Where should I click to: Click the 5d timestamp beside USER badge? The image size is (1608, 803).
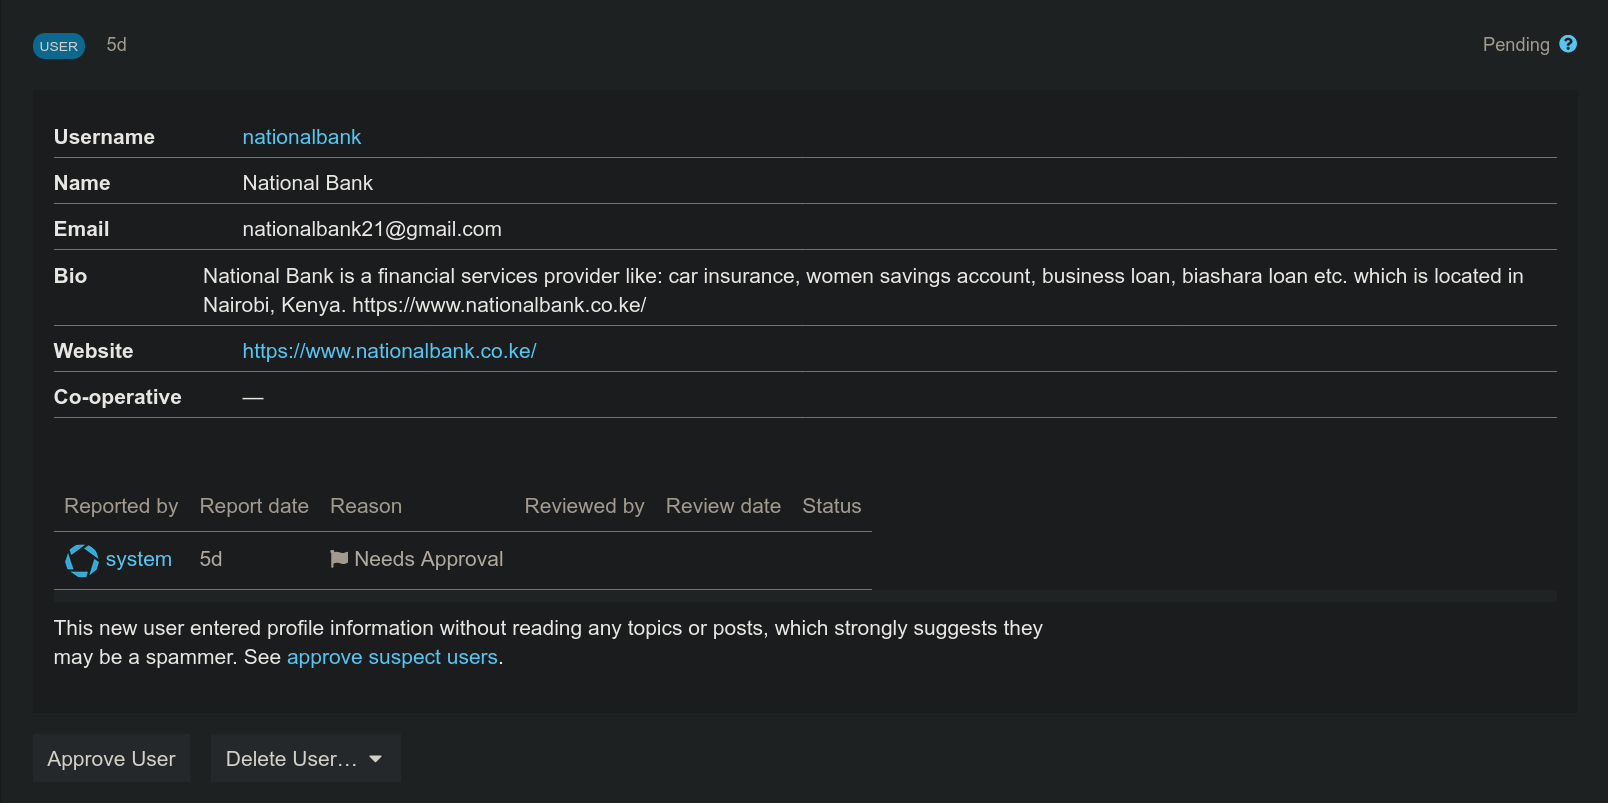coord(116,45)
